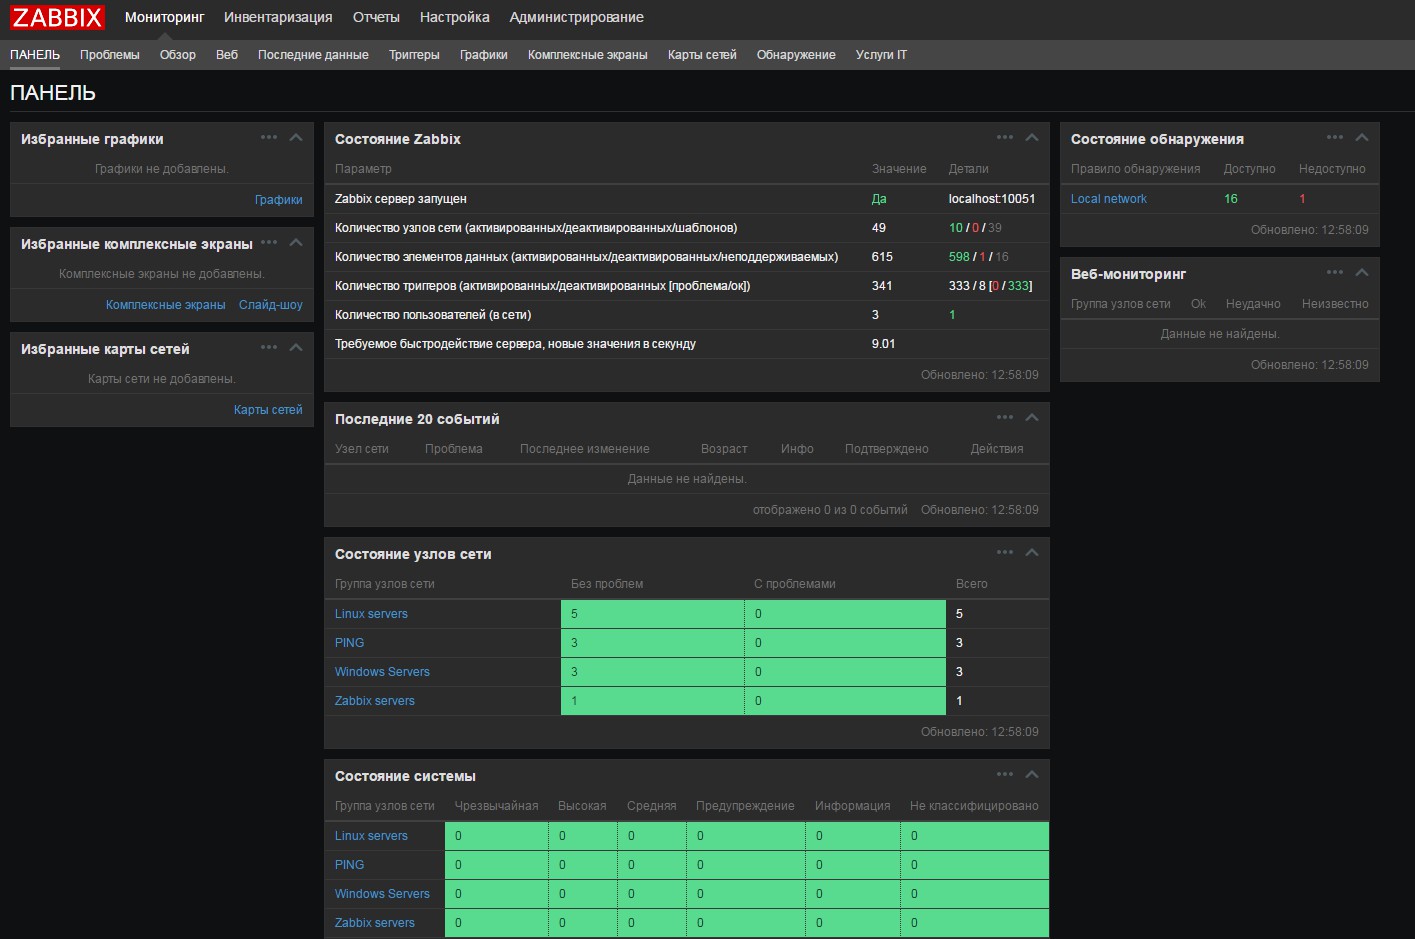Open three-dot menu of Состояние системы widget

(x=1004, y=775)
